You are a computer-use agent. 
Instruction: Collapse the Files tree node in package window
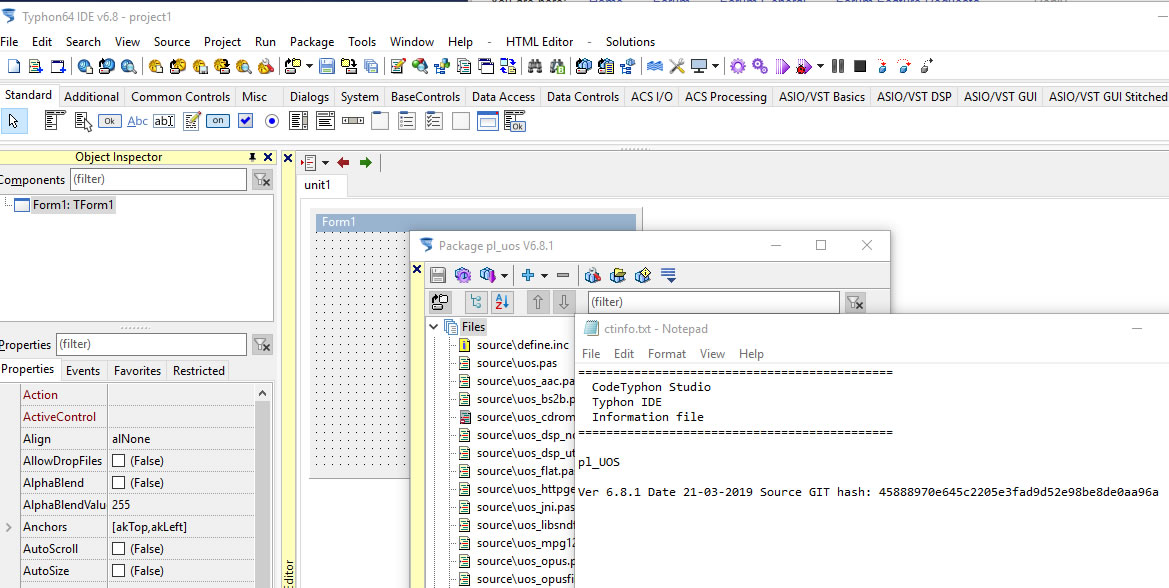tap(433, 326)
